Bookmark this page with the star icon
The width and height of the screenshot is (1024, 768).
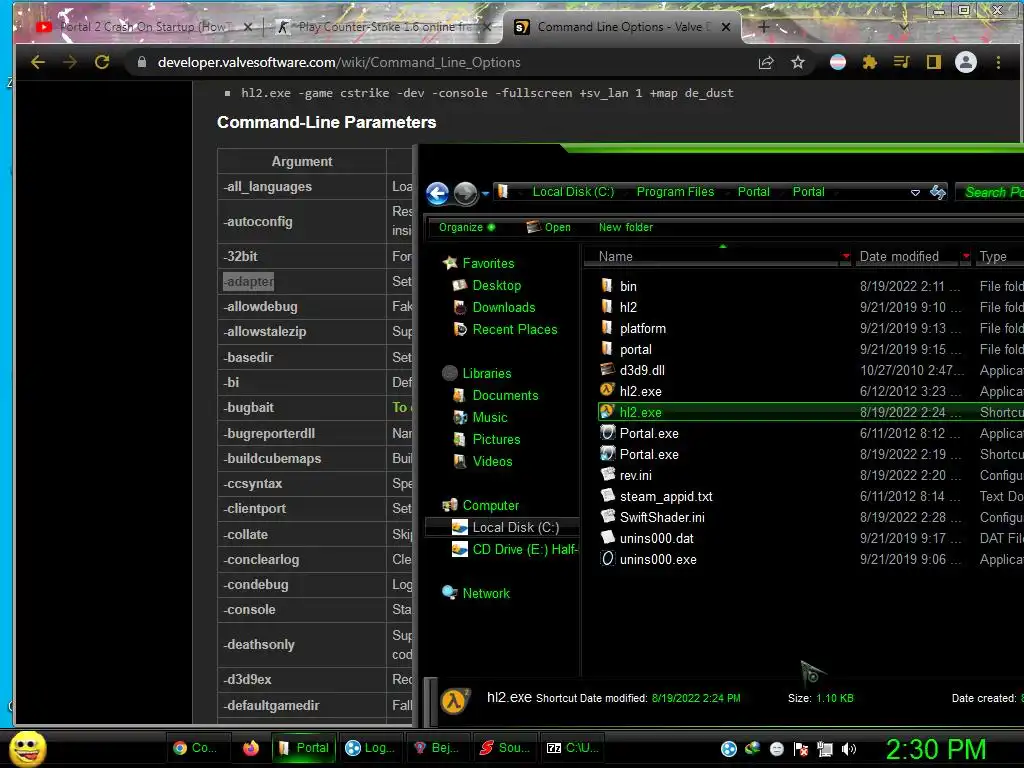coord(798,62)
